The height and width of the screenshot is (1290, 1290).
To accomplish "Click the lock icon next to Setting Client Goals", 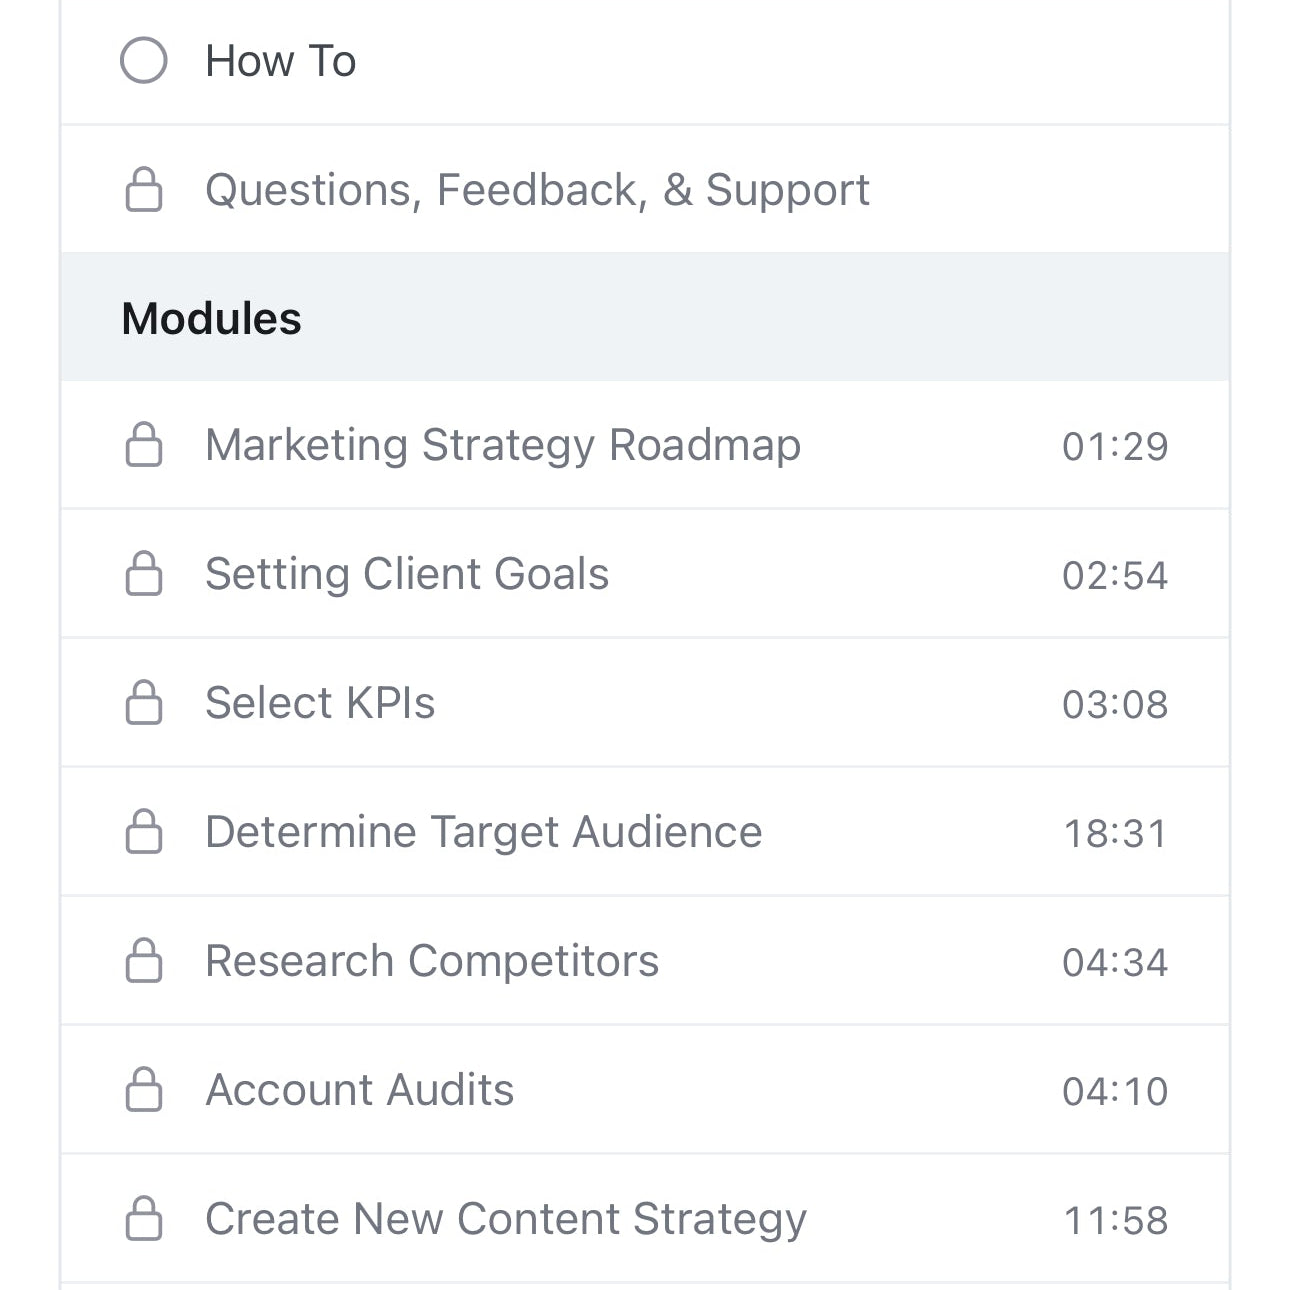I will pyautogui.click(x=143, y=574).
